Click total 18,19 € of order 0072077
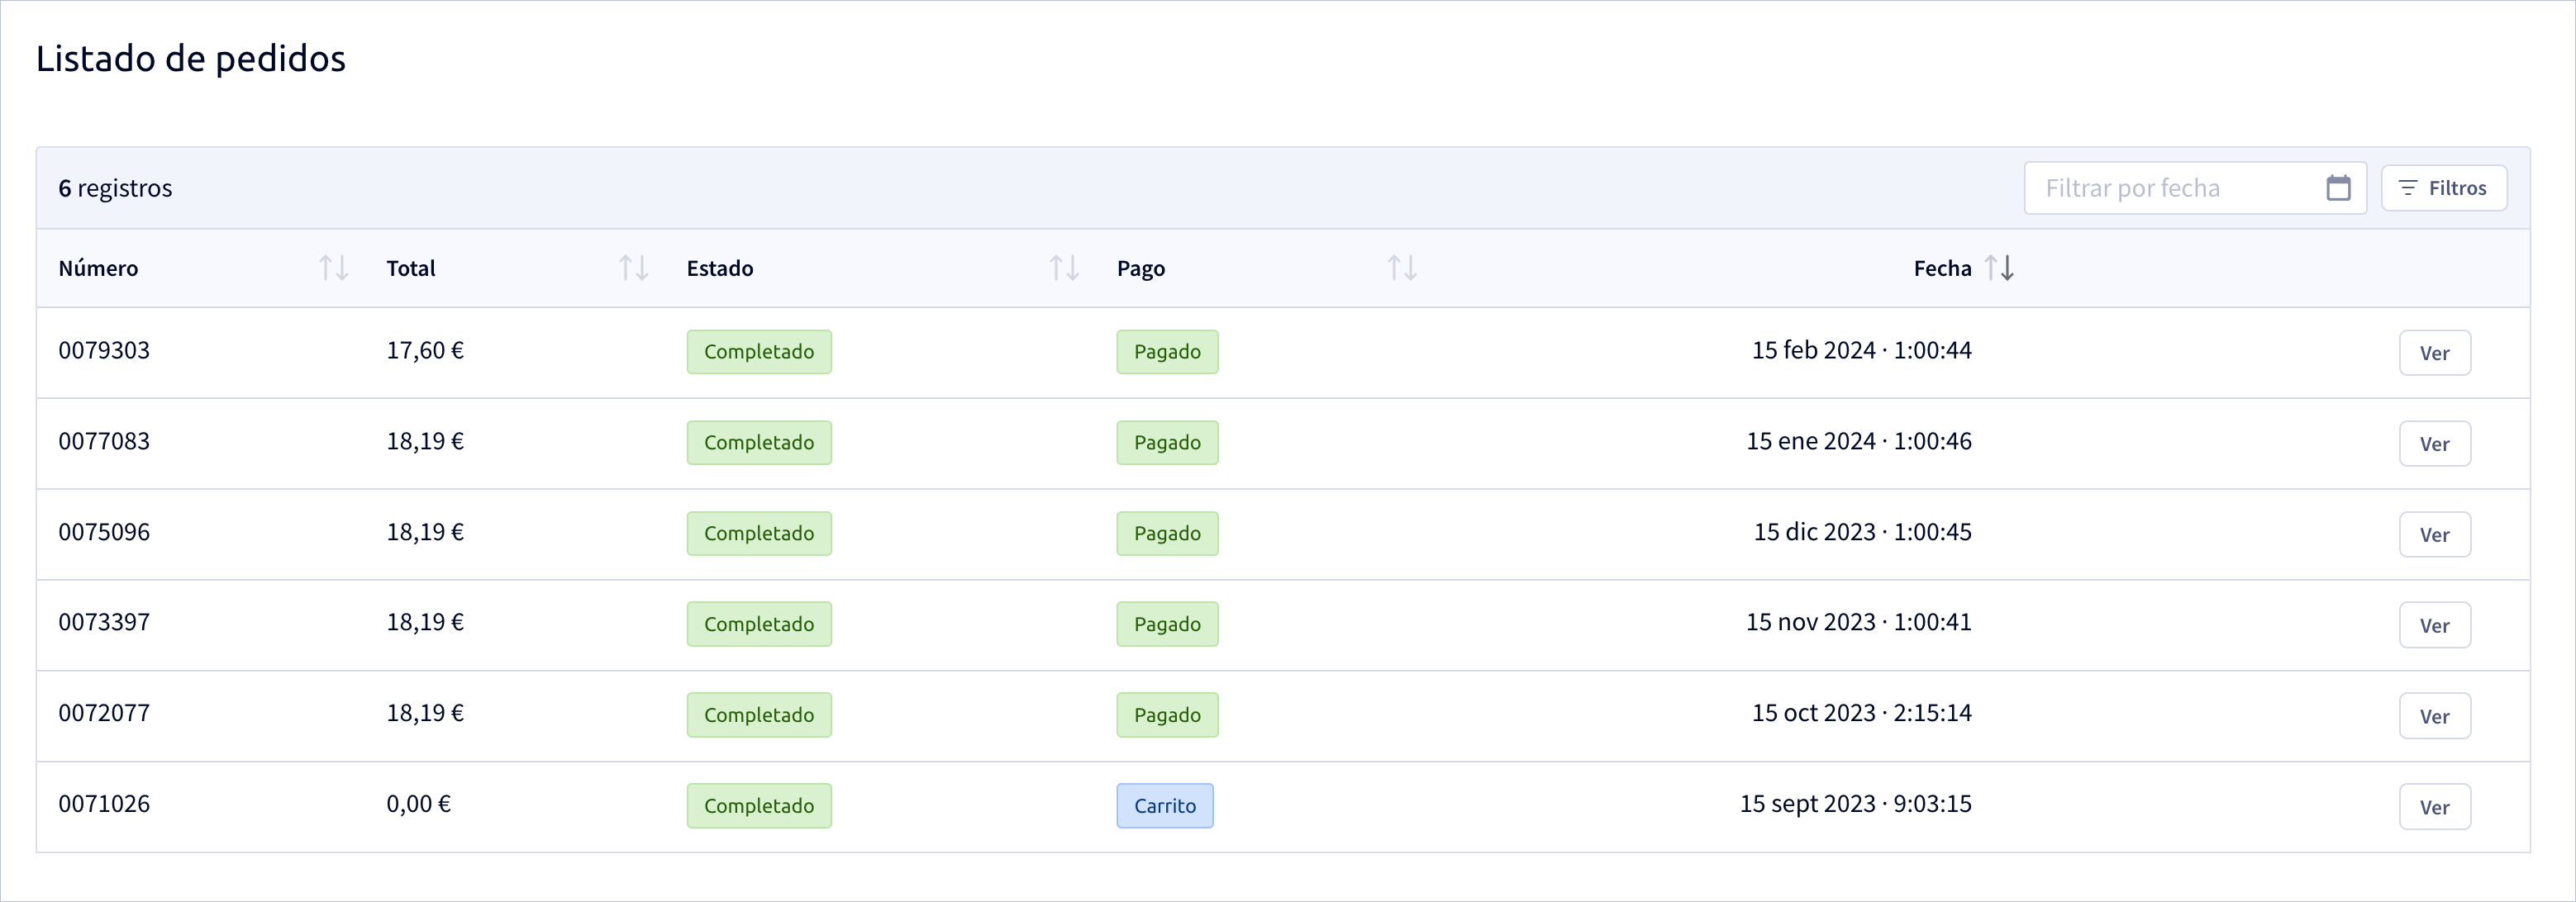 [425, 713]
